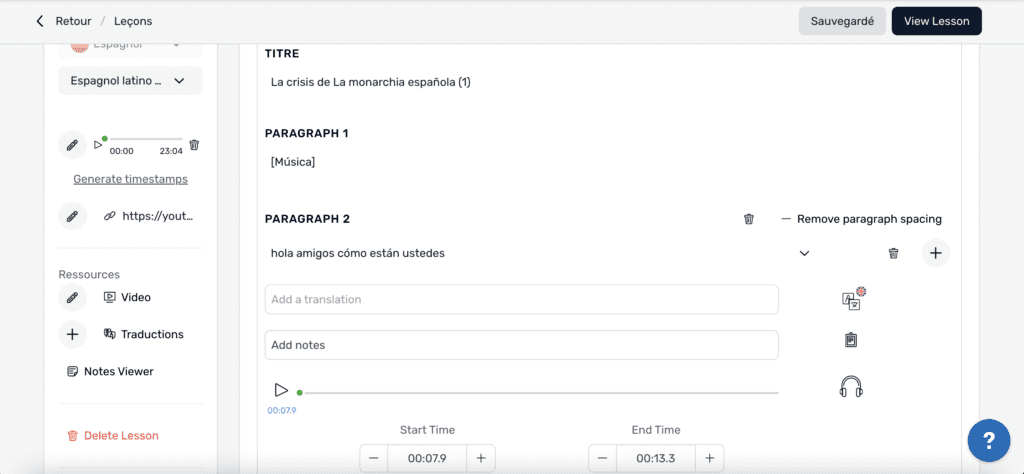This screenshot has height=474, width=1024.
Task: Toggle Remove paragraph spacing
Action: (x=861, y=219)
